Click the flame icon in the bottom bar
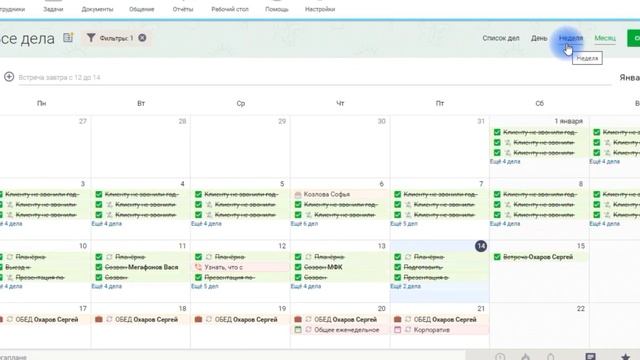 526,357
